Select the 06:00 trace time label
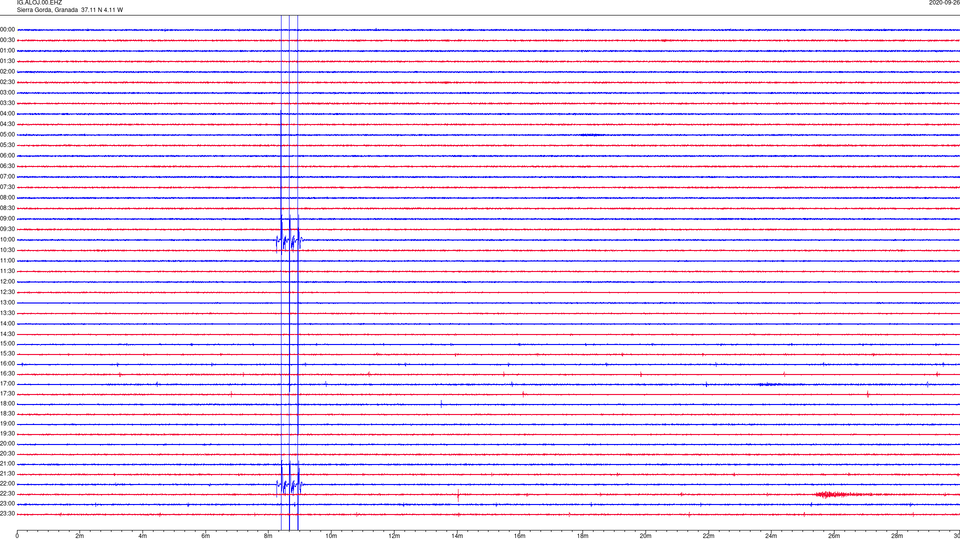This screenshot has width=960, height=540. tap(8, 156)
